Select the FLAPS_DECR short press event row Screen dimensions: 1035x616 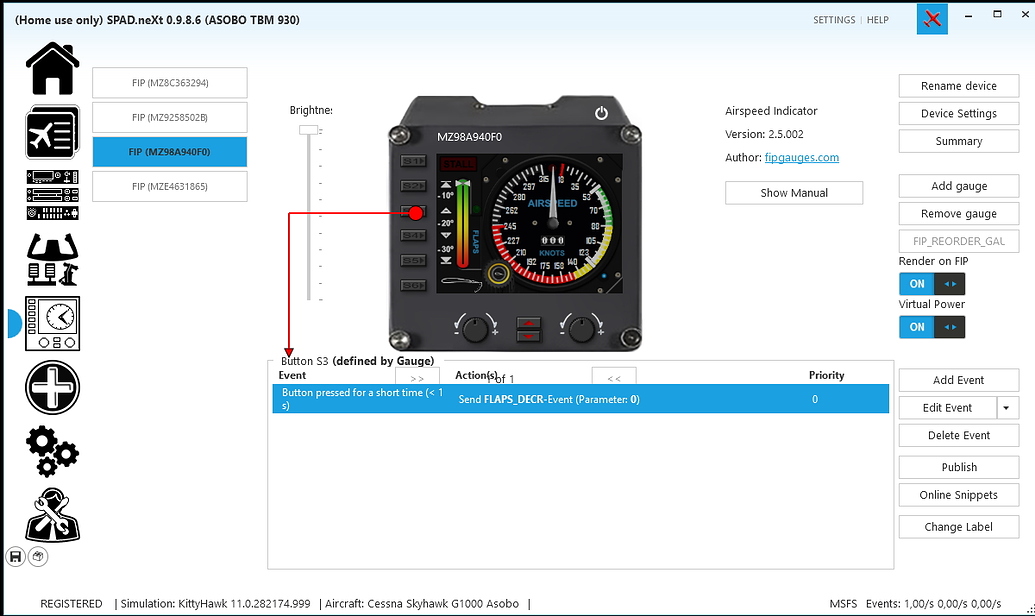[580, 399]
